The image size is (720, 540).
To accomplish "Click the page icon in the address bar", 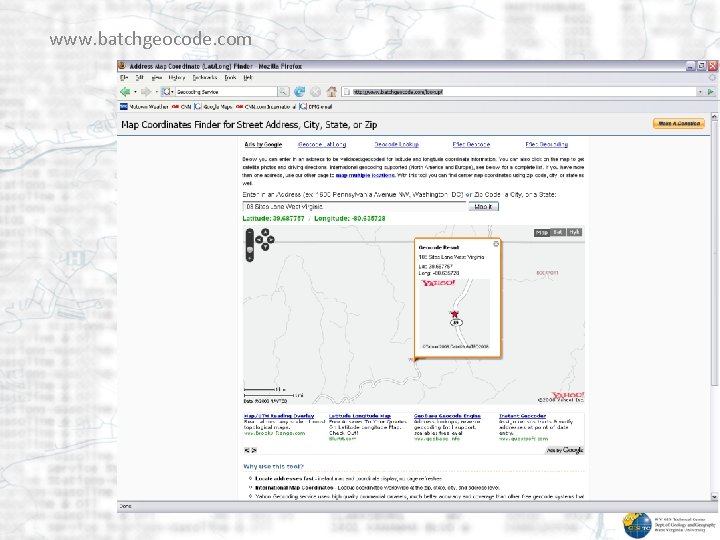I will click(x=347, y=92).
